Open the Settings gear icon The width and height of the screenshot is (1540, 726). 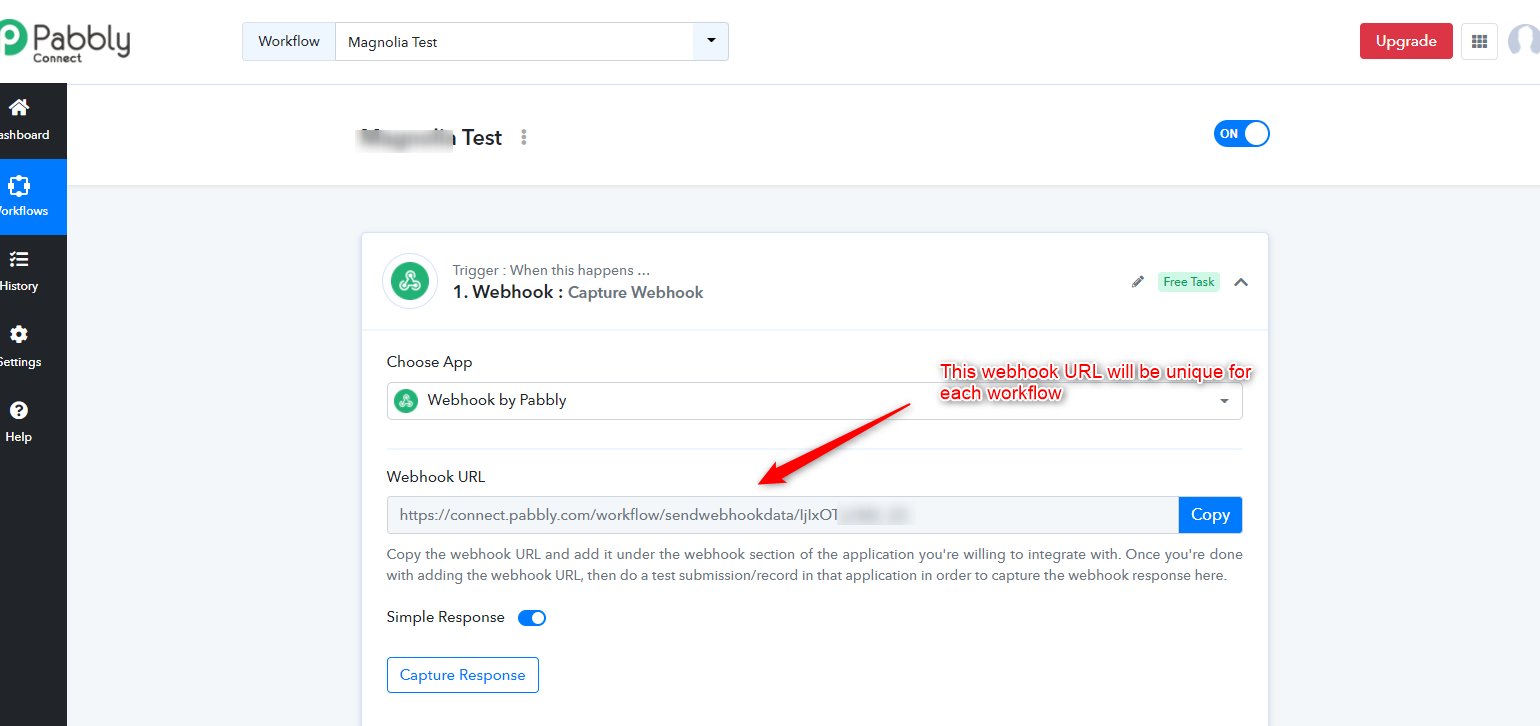click(19, 334)
